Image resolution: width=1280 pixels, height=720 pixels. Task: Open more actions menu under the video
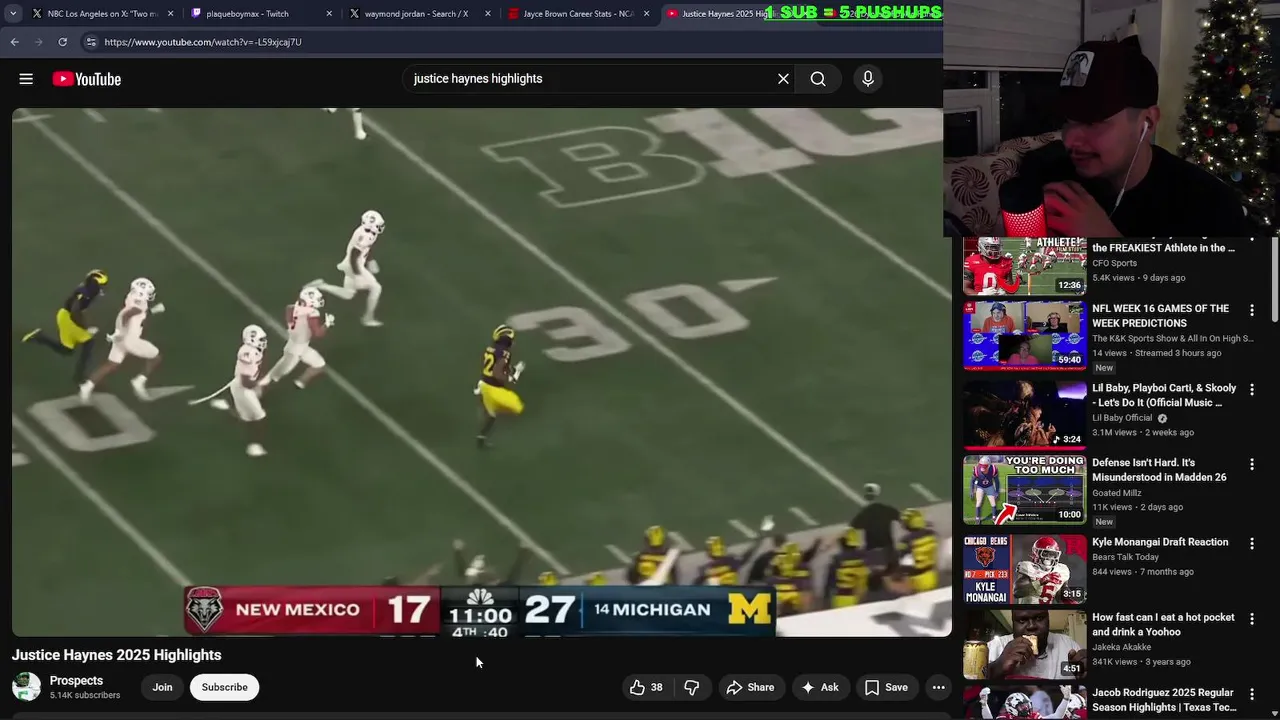tap(938, 687)
